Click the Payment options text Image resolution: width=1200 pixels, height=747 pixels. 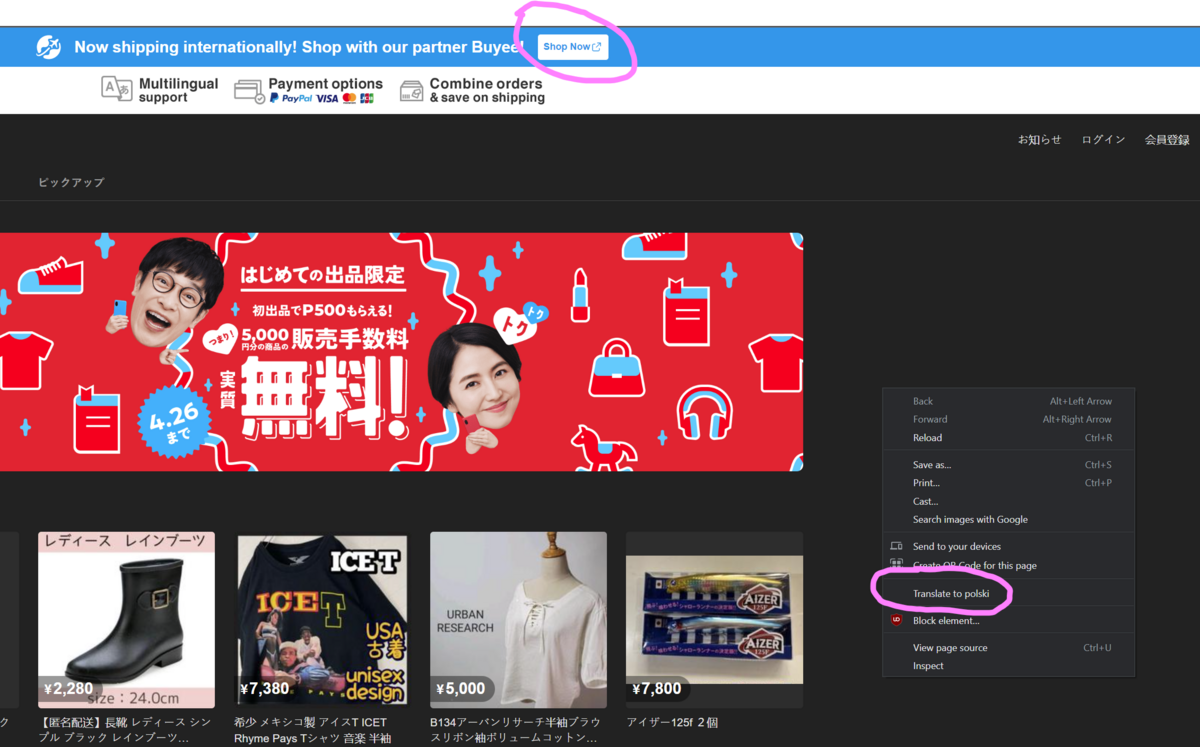(326, 84)
